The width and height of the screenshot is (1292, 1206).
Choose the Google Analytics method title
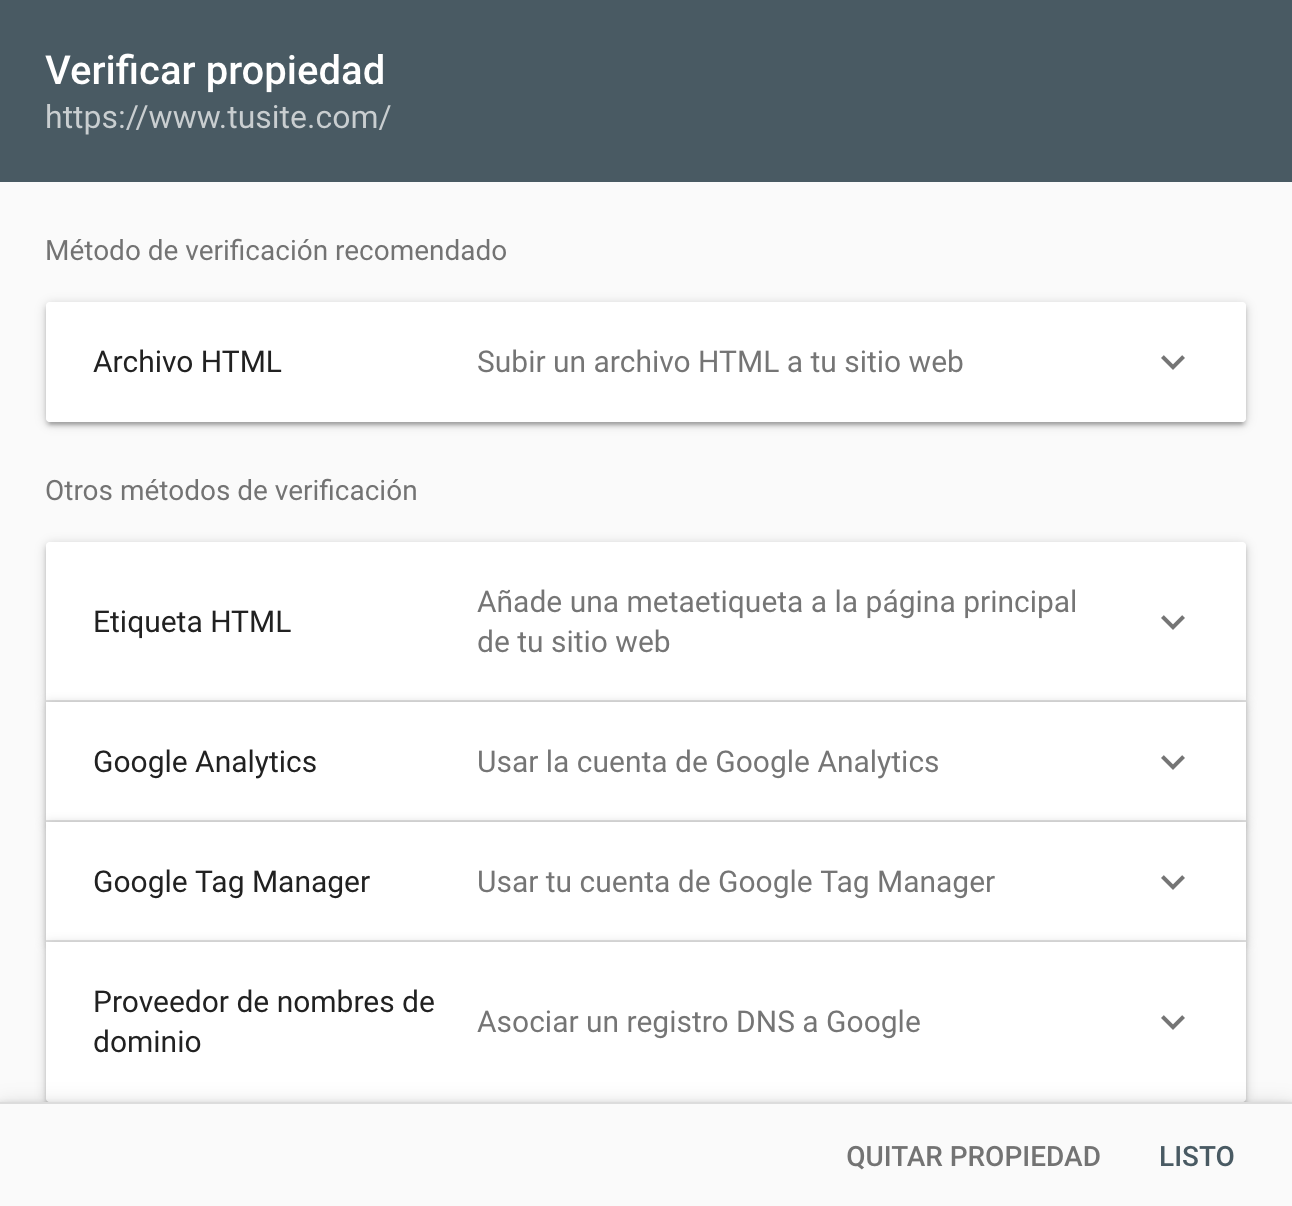click(x=205, y=762)
